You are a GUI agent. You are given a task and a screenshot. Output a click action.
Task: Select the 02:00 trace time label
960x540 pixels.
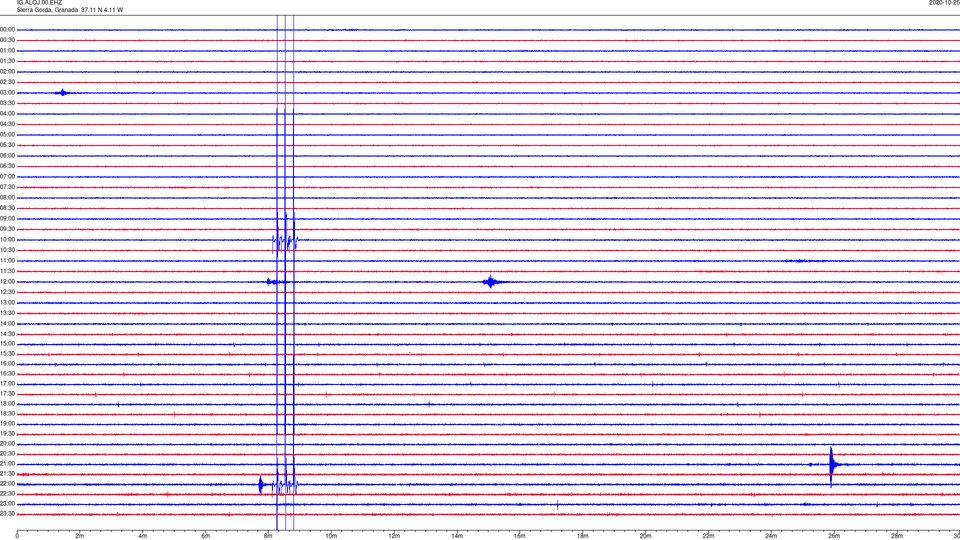pos(7,72)
